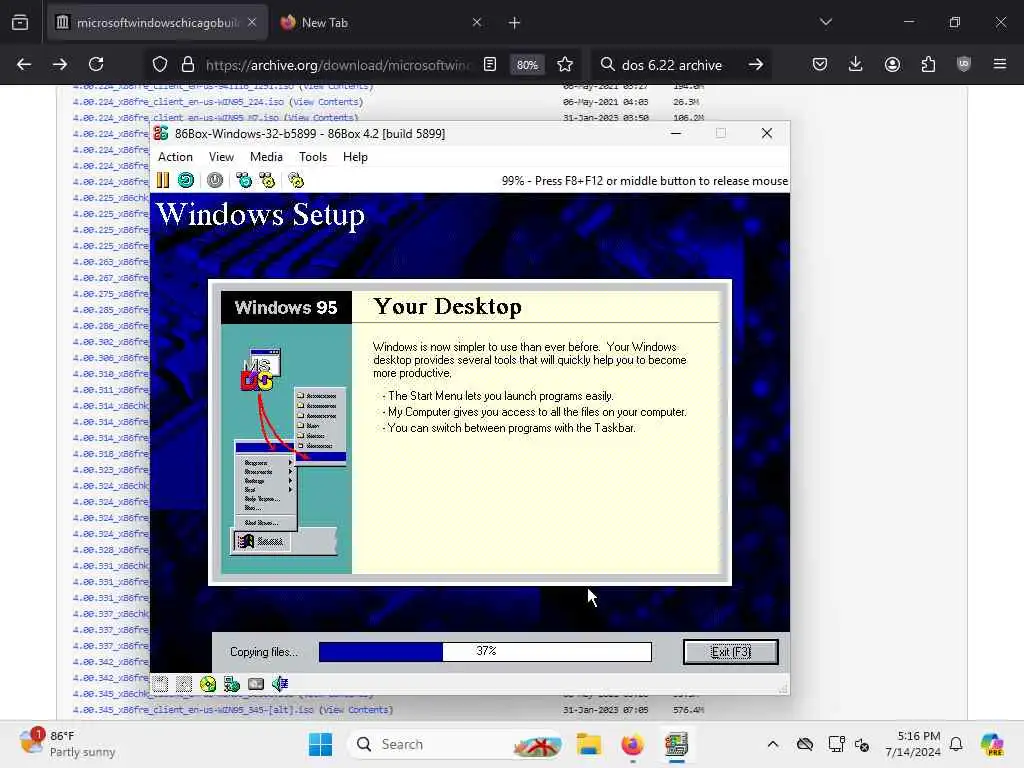
Task: Open Firefox View button at tab strip
Action: pyautogui.click(x=20, y=22)
